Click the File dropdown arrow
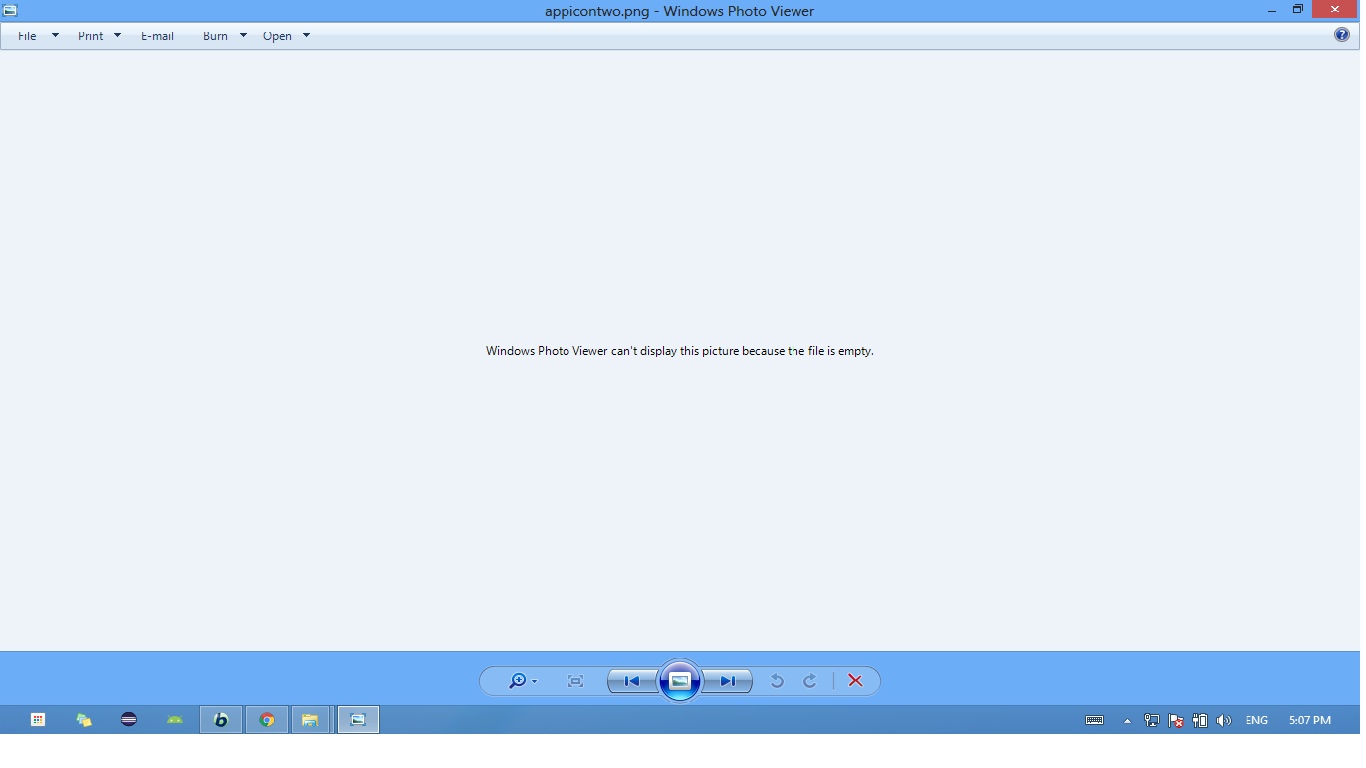1366x768 pixels. (x=55, y=35)
